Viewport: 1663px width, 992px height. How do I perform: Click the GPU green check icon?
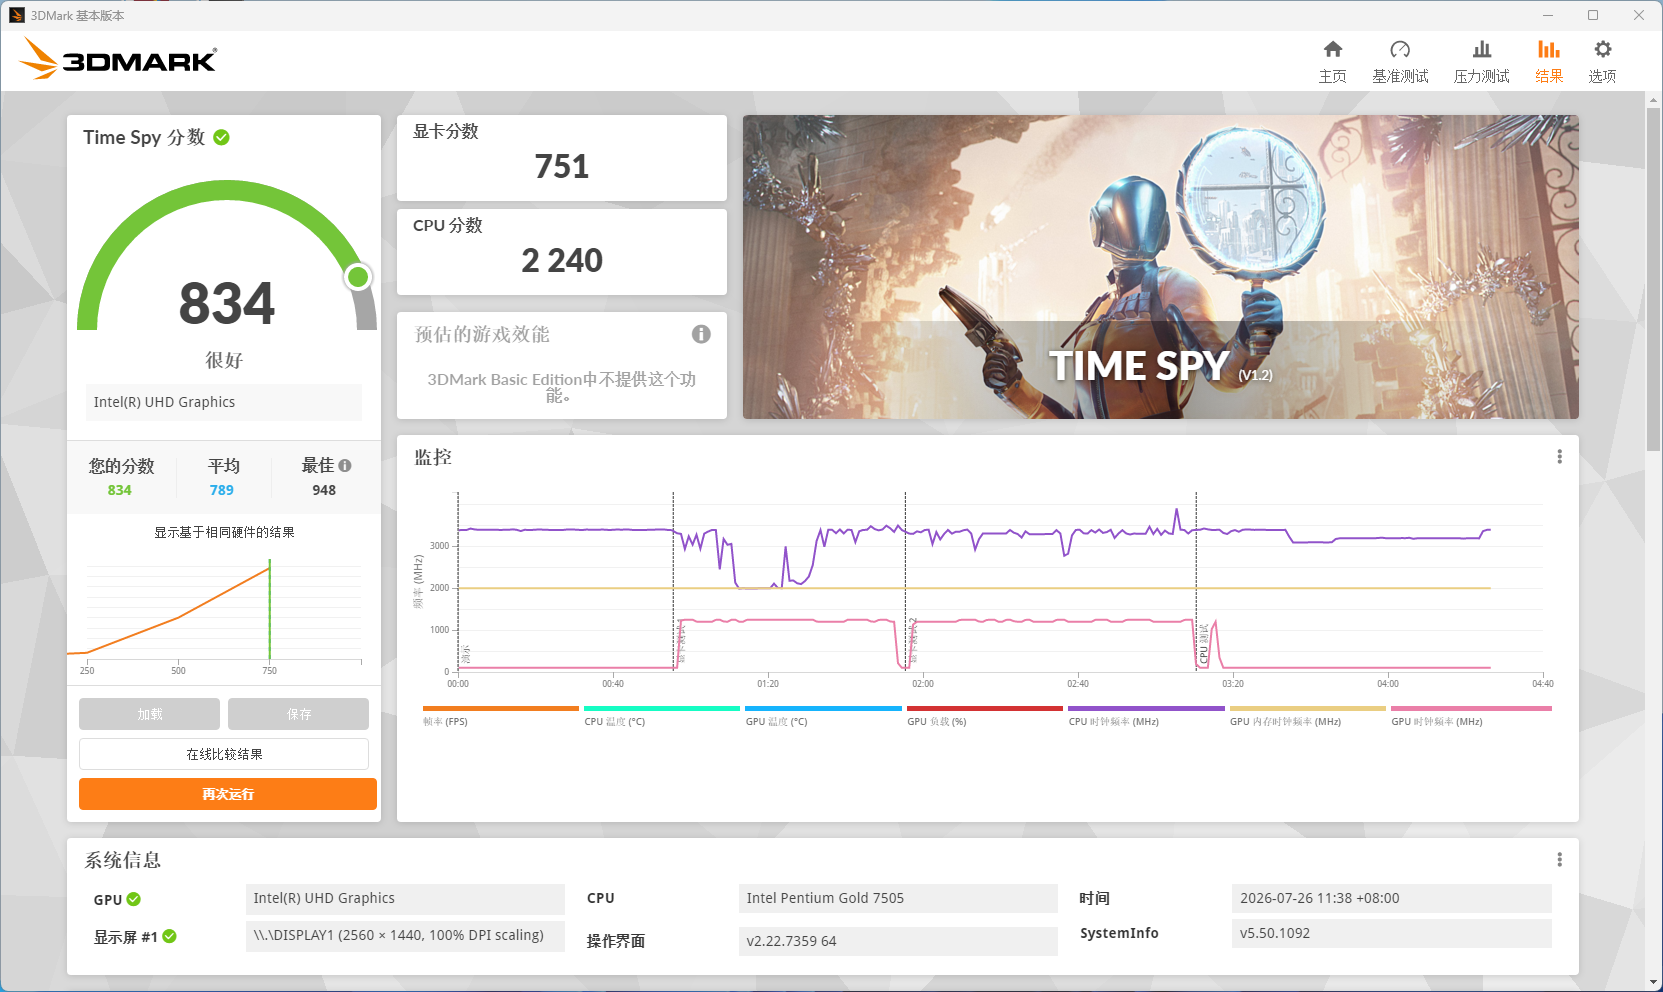134,899
